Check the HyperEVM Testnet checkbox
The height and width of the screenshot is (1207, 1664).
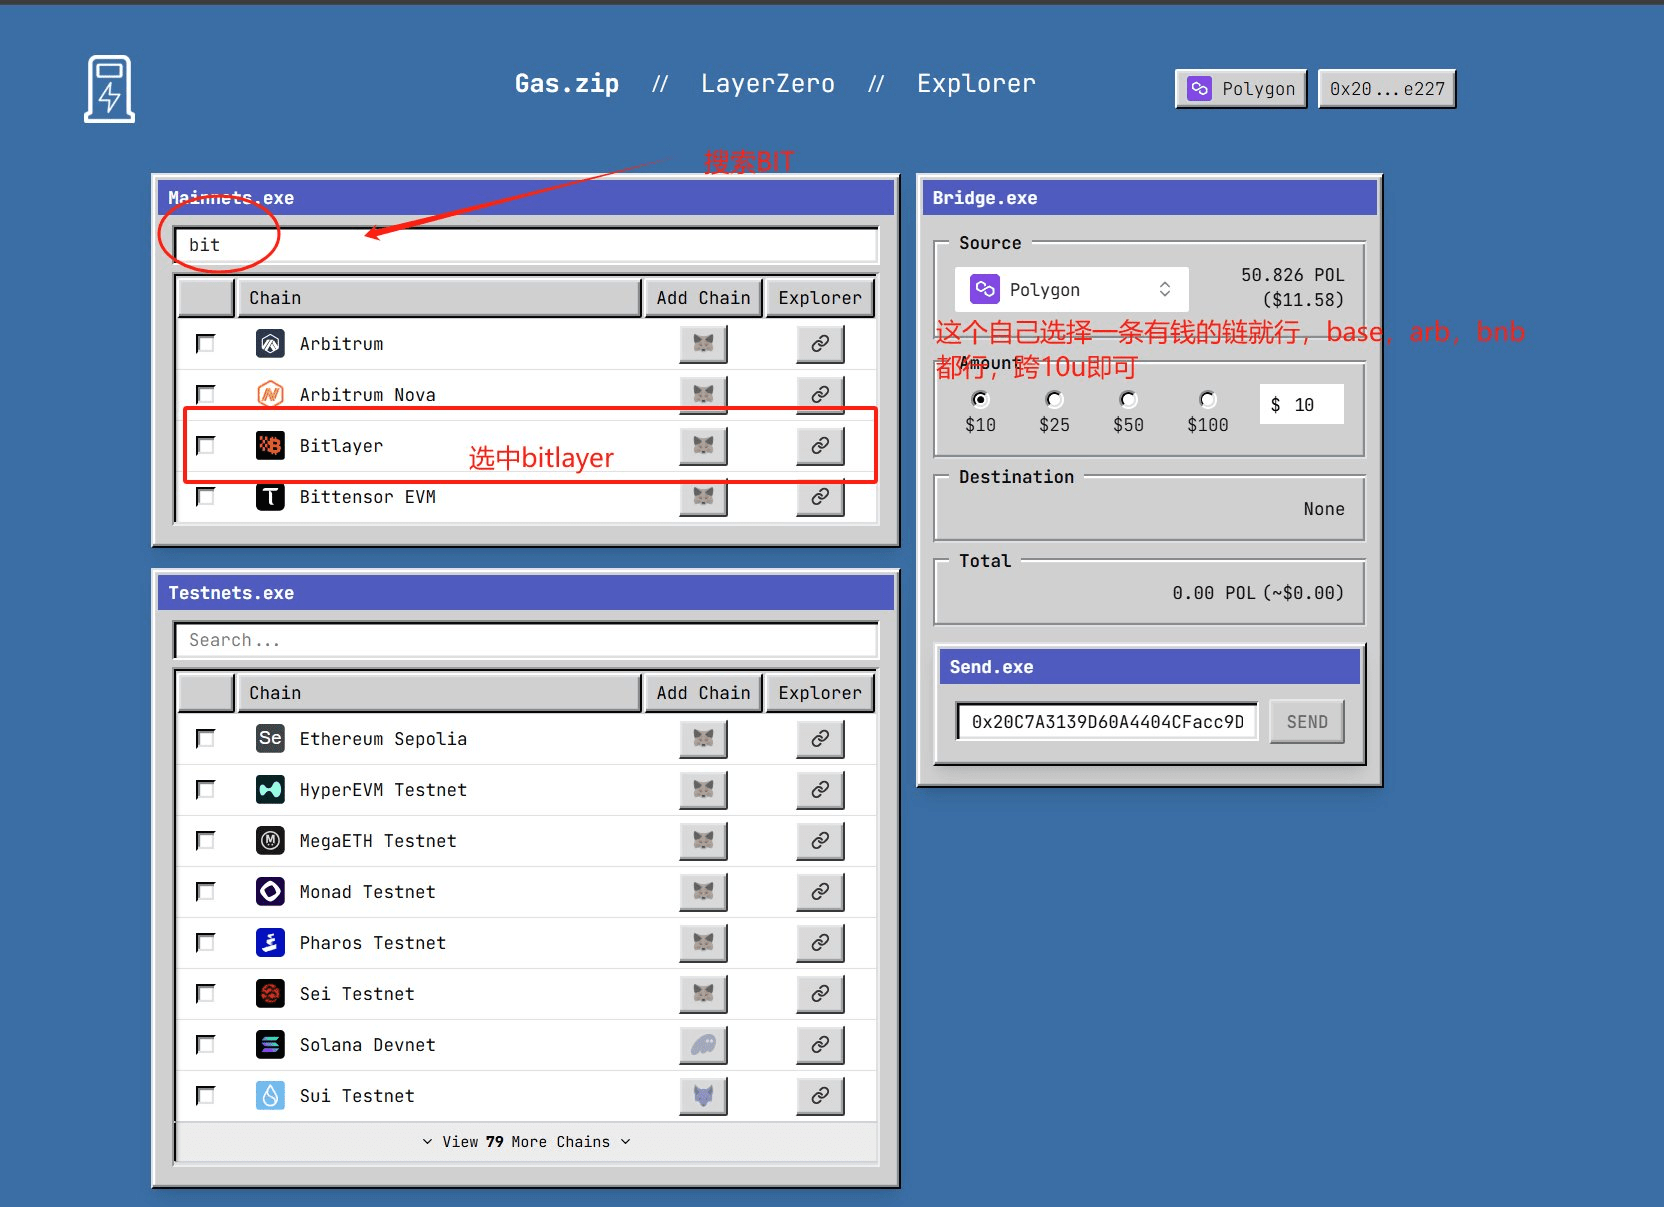pyautogui.click(x=206, y=790)
